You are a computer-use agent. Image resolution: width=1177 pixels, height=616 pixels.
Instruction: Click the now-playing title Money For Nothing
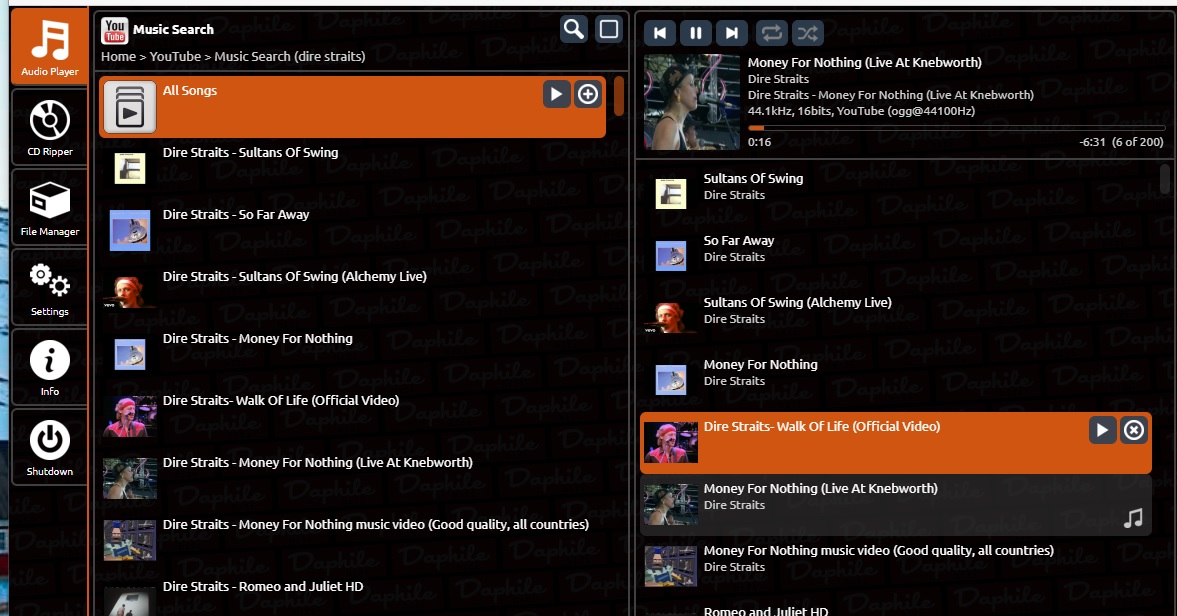click(864, 63)
